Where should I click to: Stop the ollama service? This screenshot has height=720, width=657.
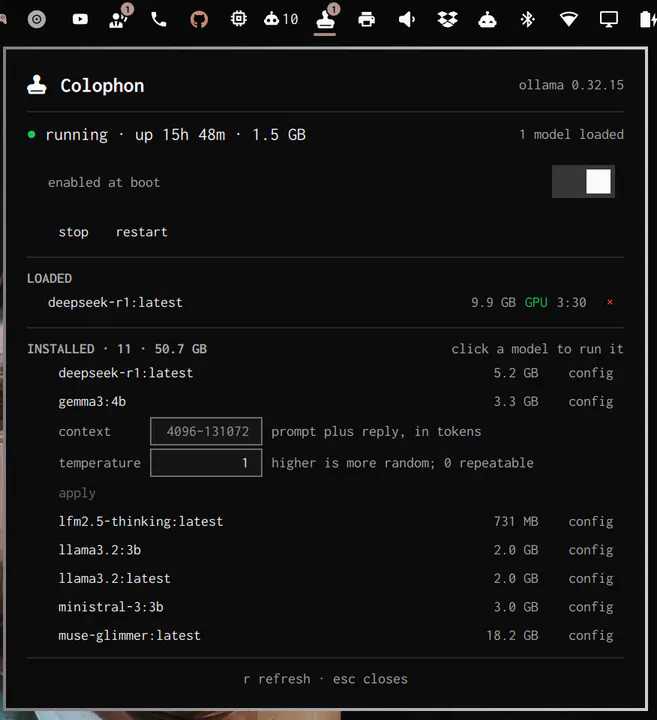click(73, 232)
